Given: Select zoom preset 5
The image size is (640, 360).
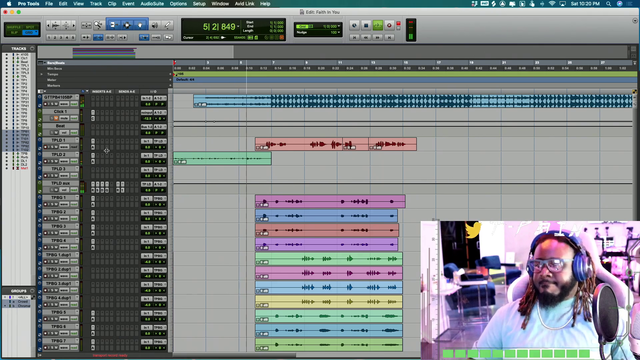Looking at the screenshot, I should [73, 37].
